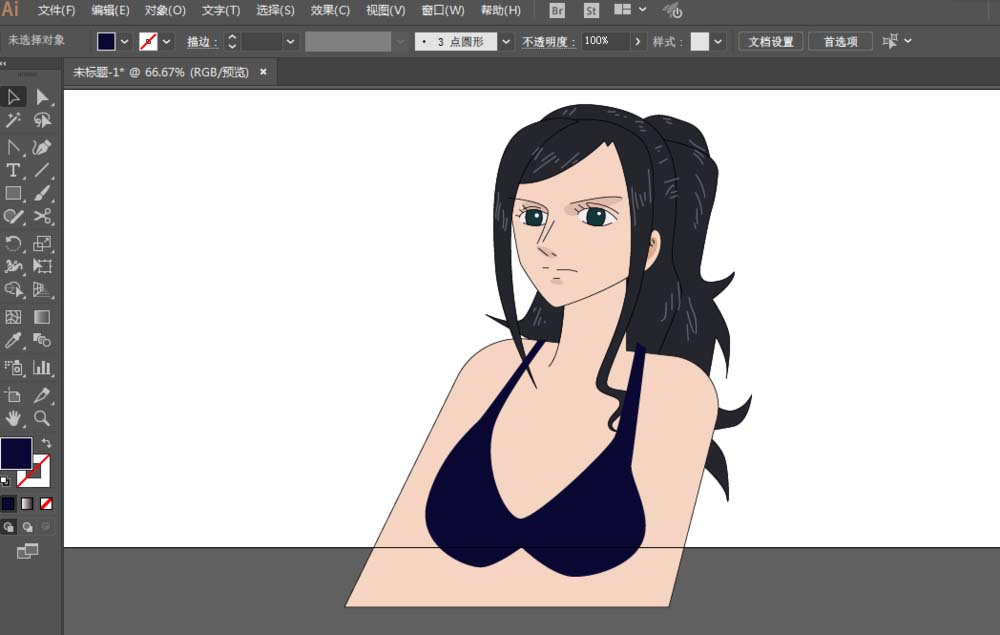
Task: Select the Paintbrush tool
Action: click(x=42, y=193)
